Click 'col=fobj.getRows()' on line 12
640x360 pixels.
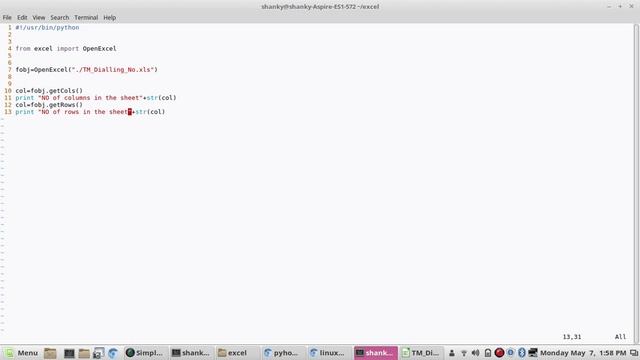(49, 105)
